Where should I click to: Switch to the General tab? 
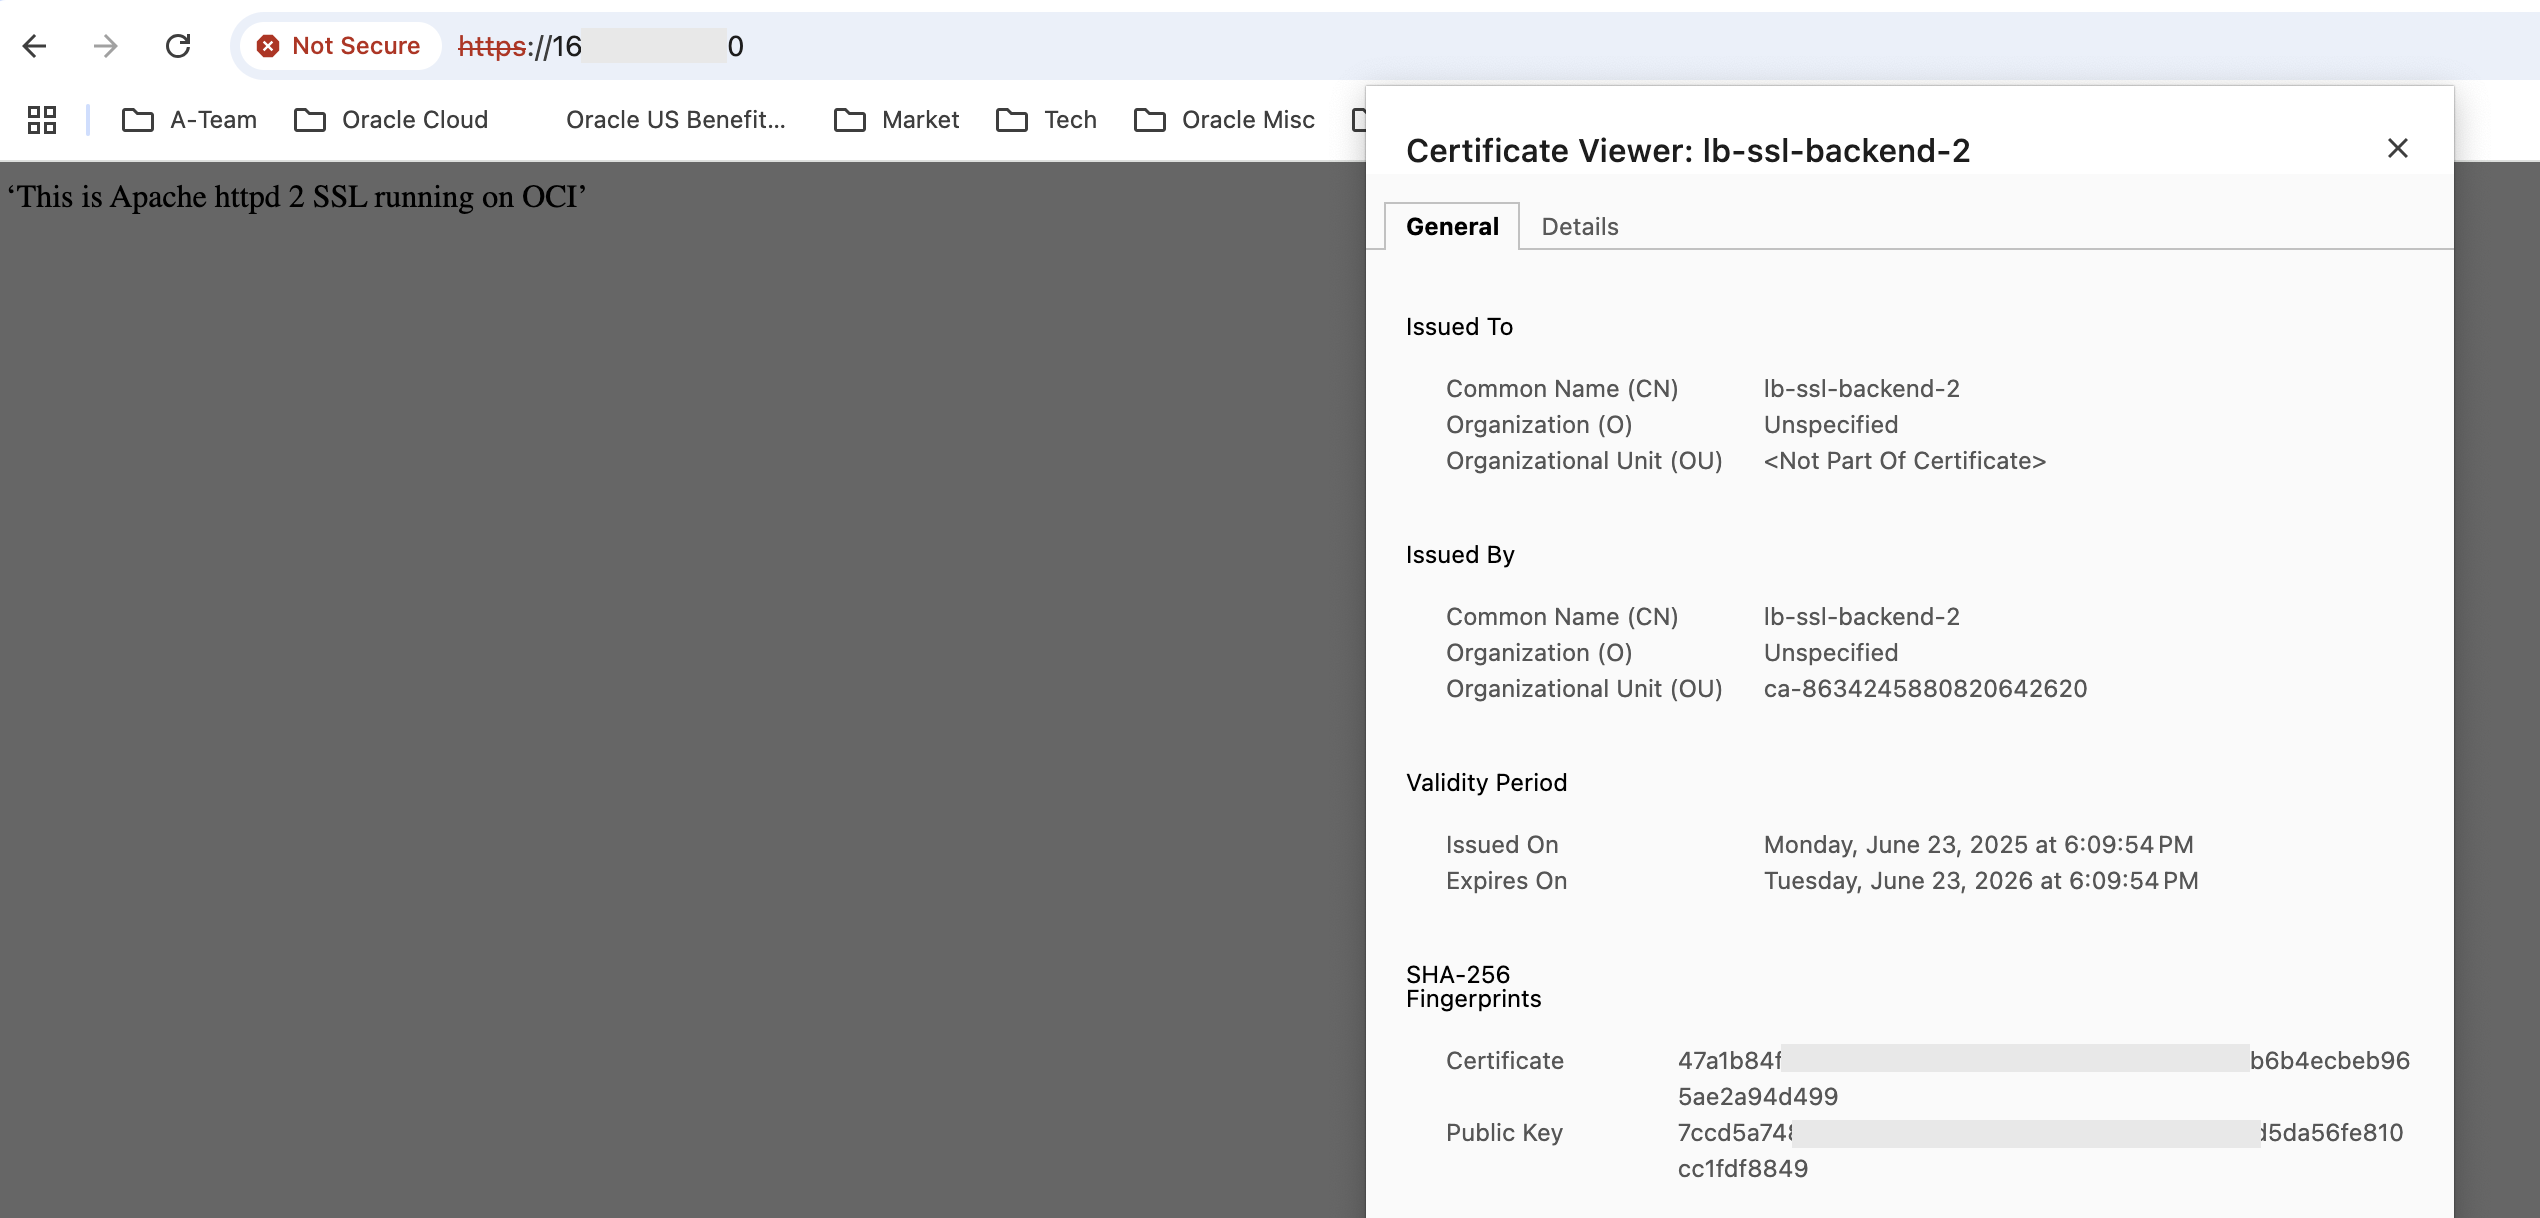tap(1452, 226)
